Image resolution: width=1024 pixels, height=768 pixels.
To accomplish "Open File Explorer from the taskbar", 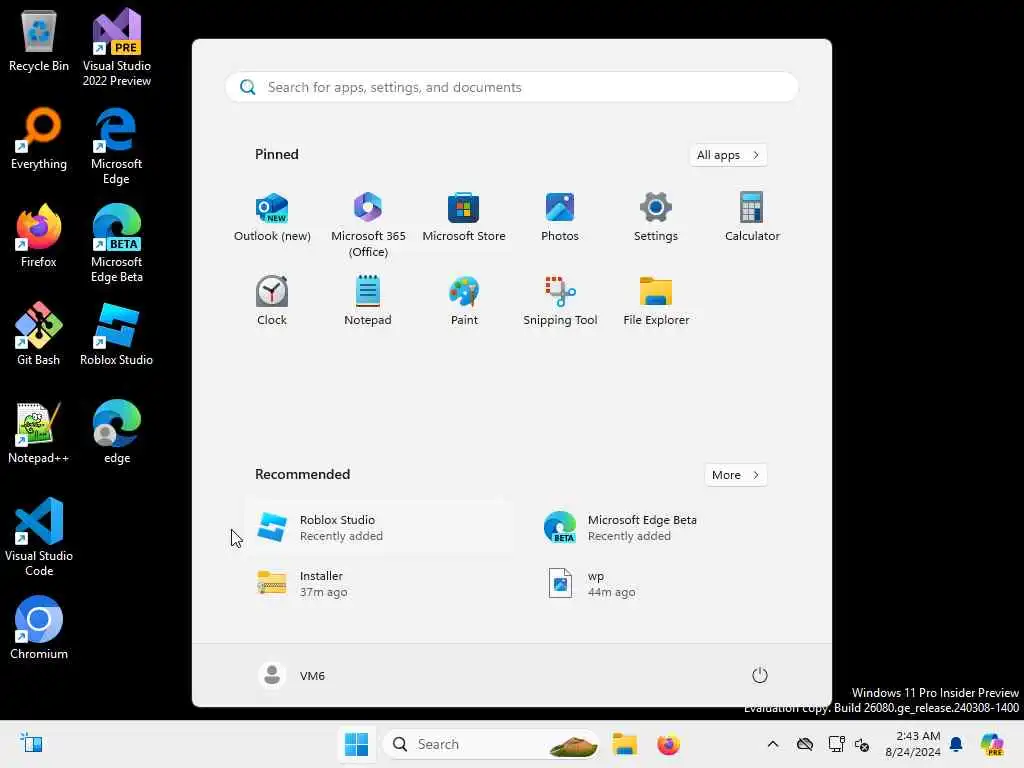I will point(625,744).
